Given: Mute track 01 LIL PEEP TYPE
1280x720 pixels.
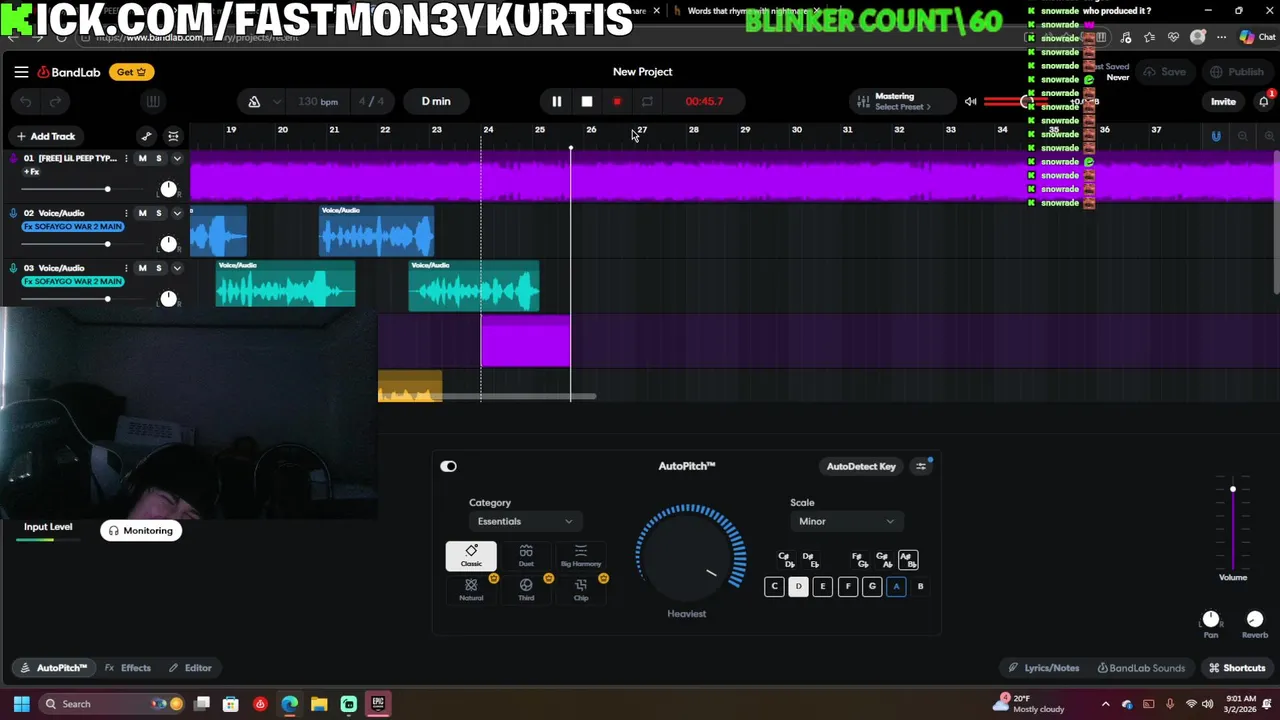Looking at the screenshot, I should tap(142, 158).
